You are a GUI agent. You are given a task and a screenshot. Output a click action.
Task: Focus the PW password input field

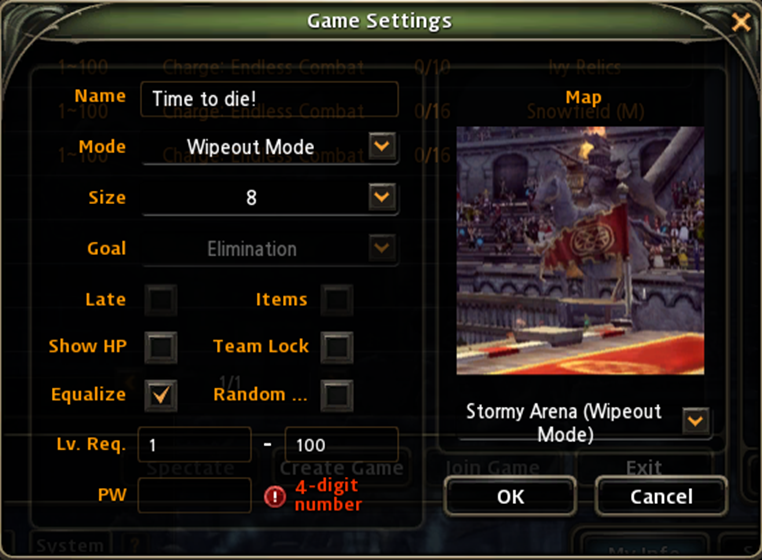[195, 495]
